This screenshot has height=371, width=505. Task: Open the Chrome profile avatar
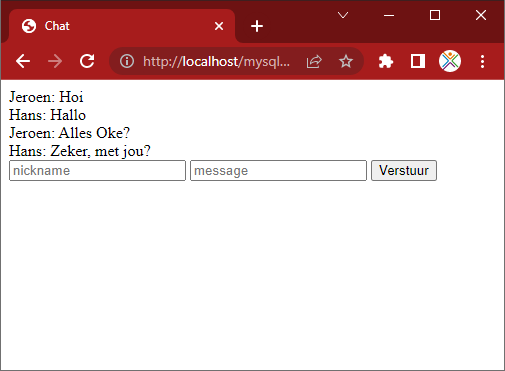point(450,61)
